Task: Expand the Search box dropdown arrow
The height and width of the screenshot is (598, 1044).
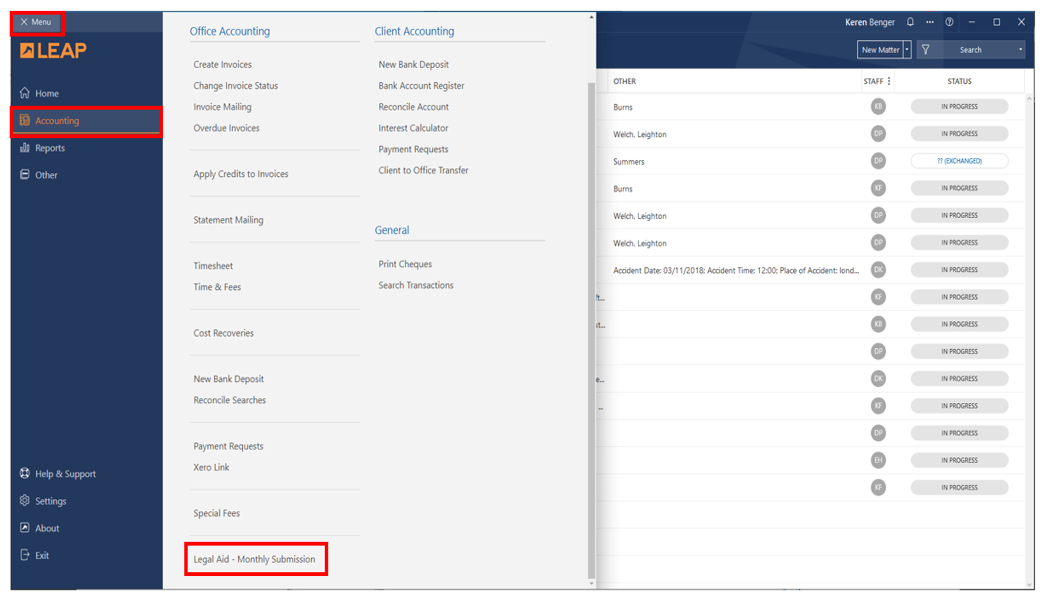Action: pyautogui.click(x=1020, y=50)
